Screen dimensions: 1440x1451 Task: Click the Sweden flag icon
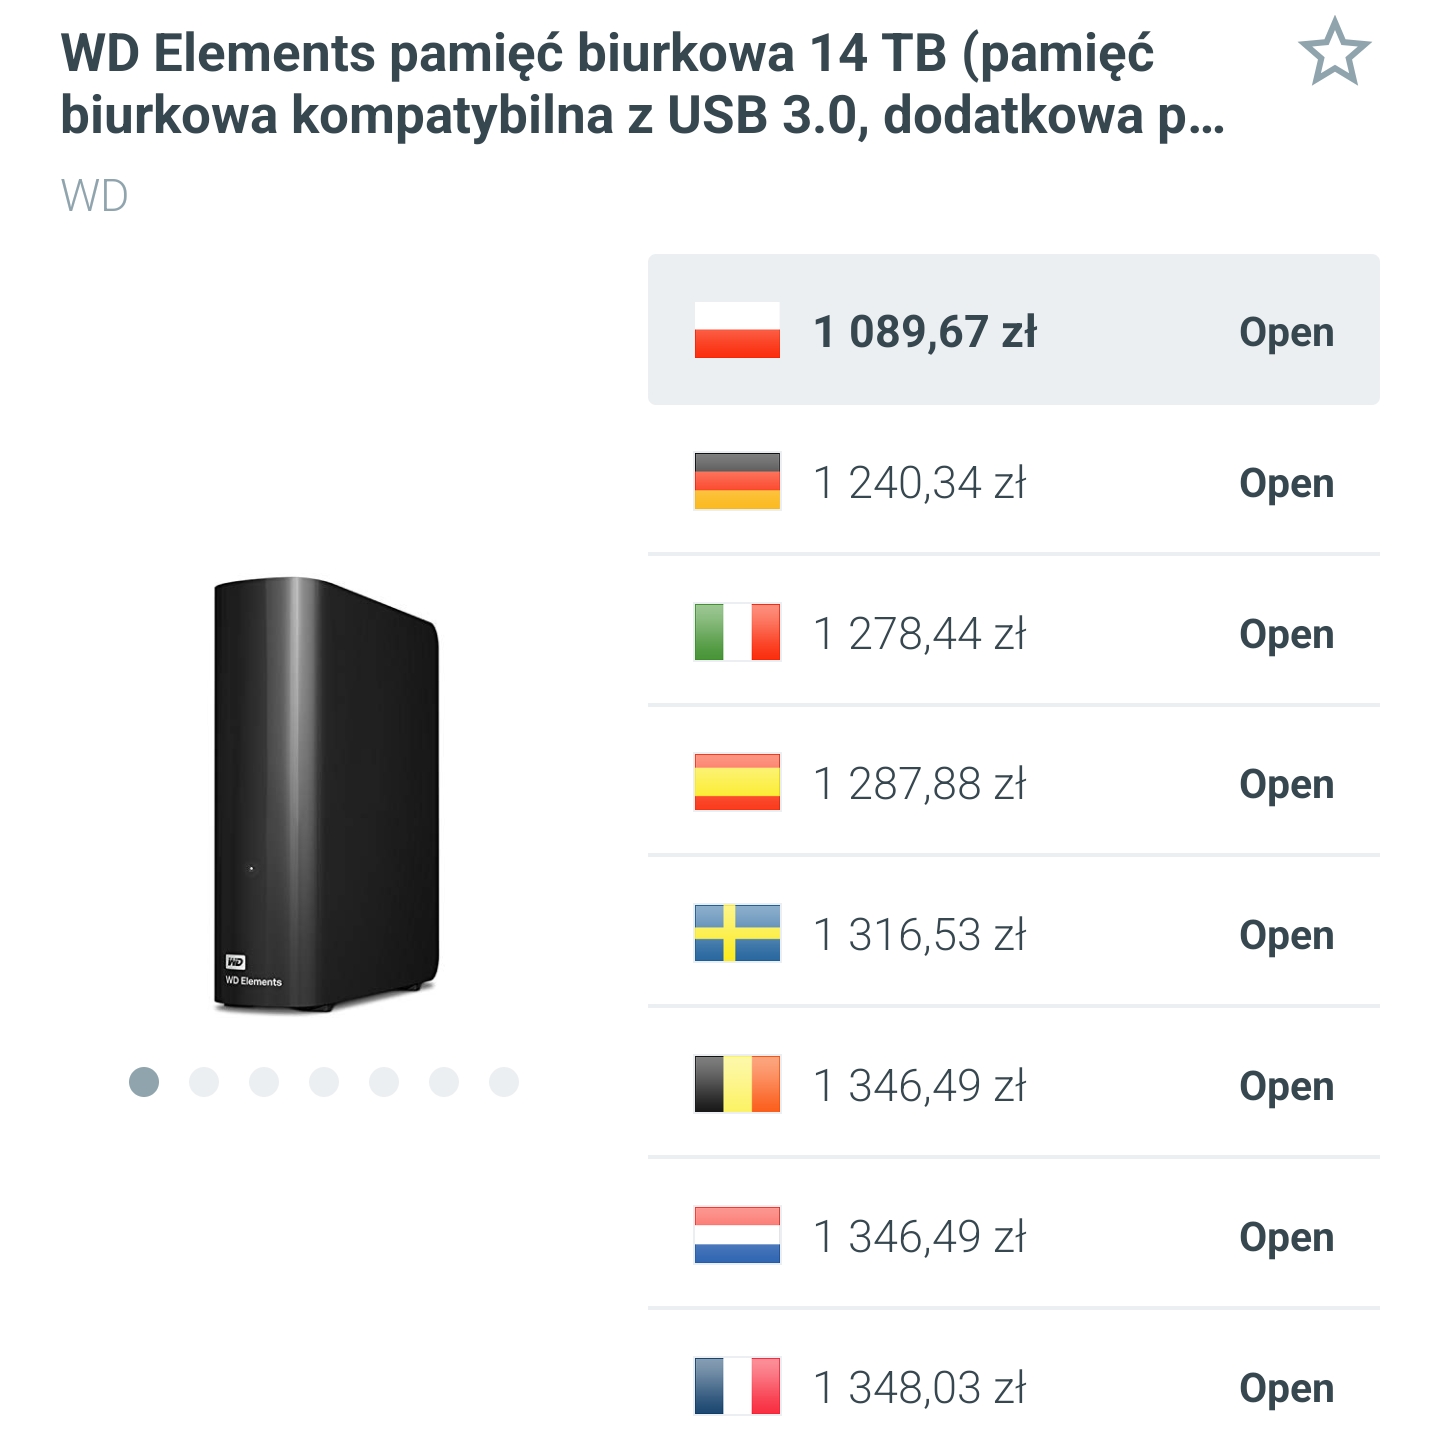click(737, 933)
